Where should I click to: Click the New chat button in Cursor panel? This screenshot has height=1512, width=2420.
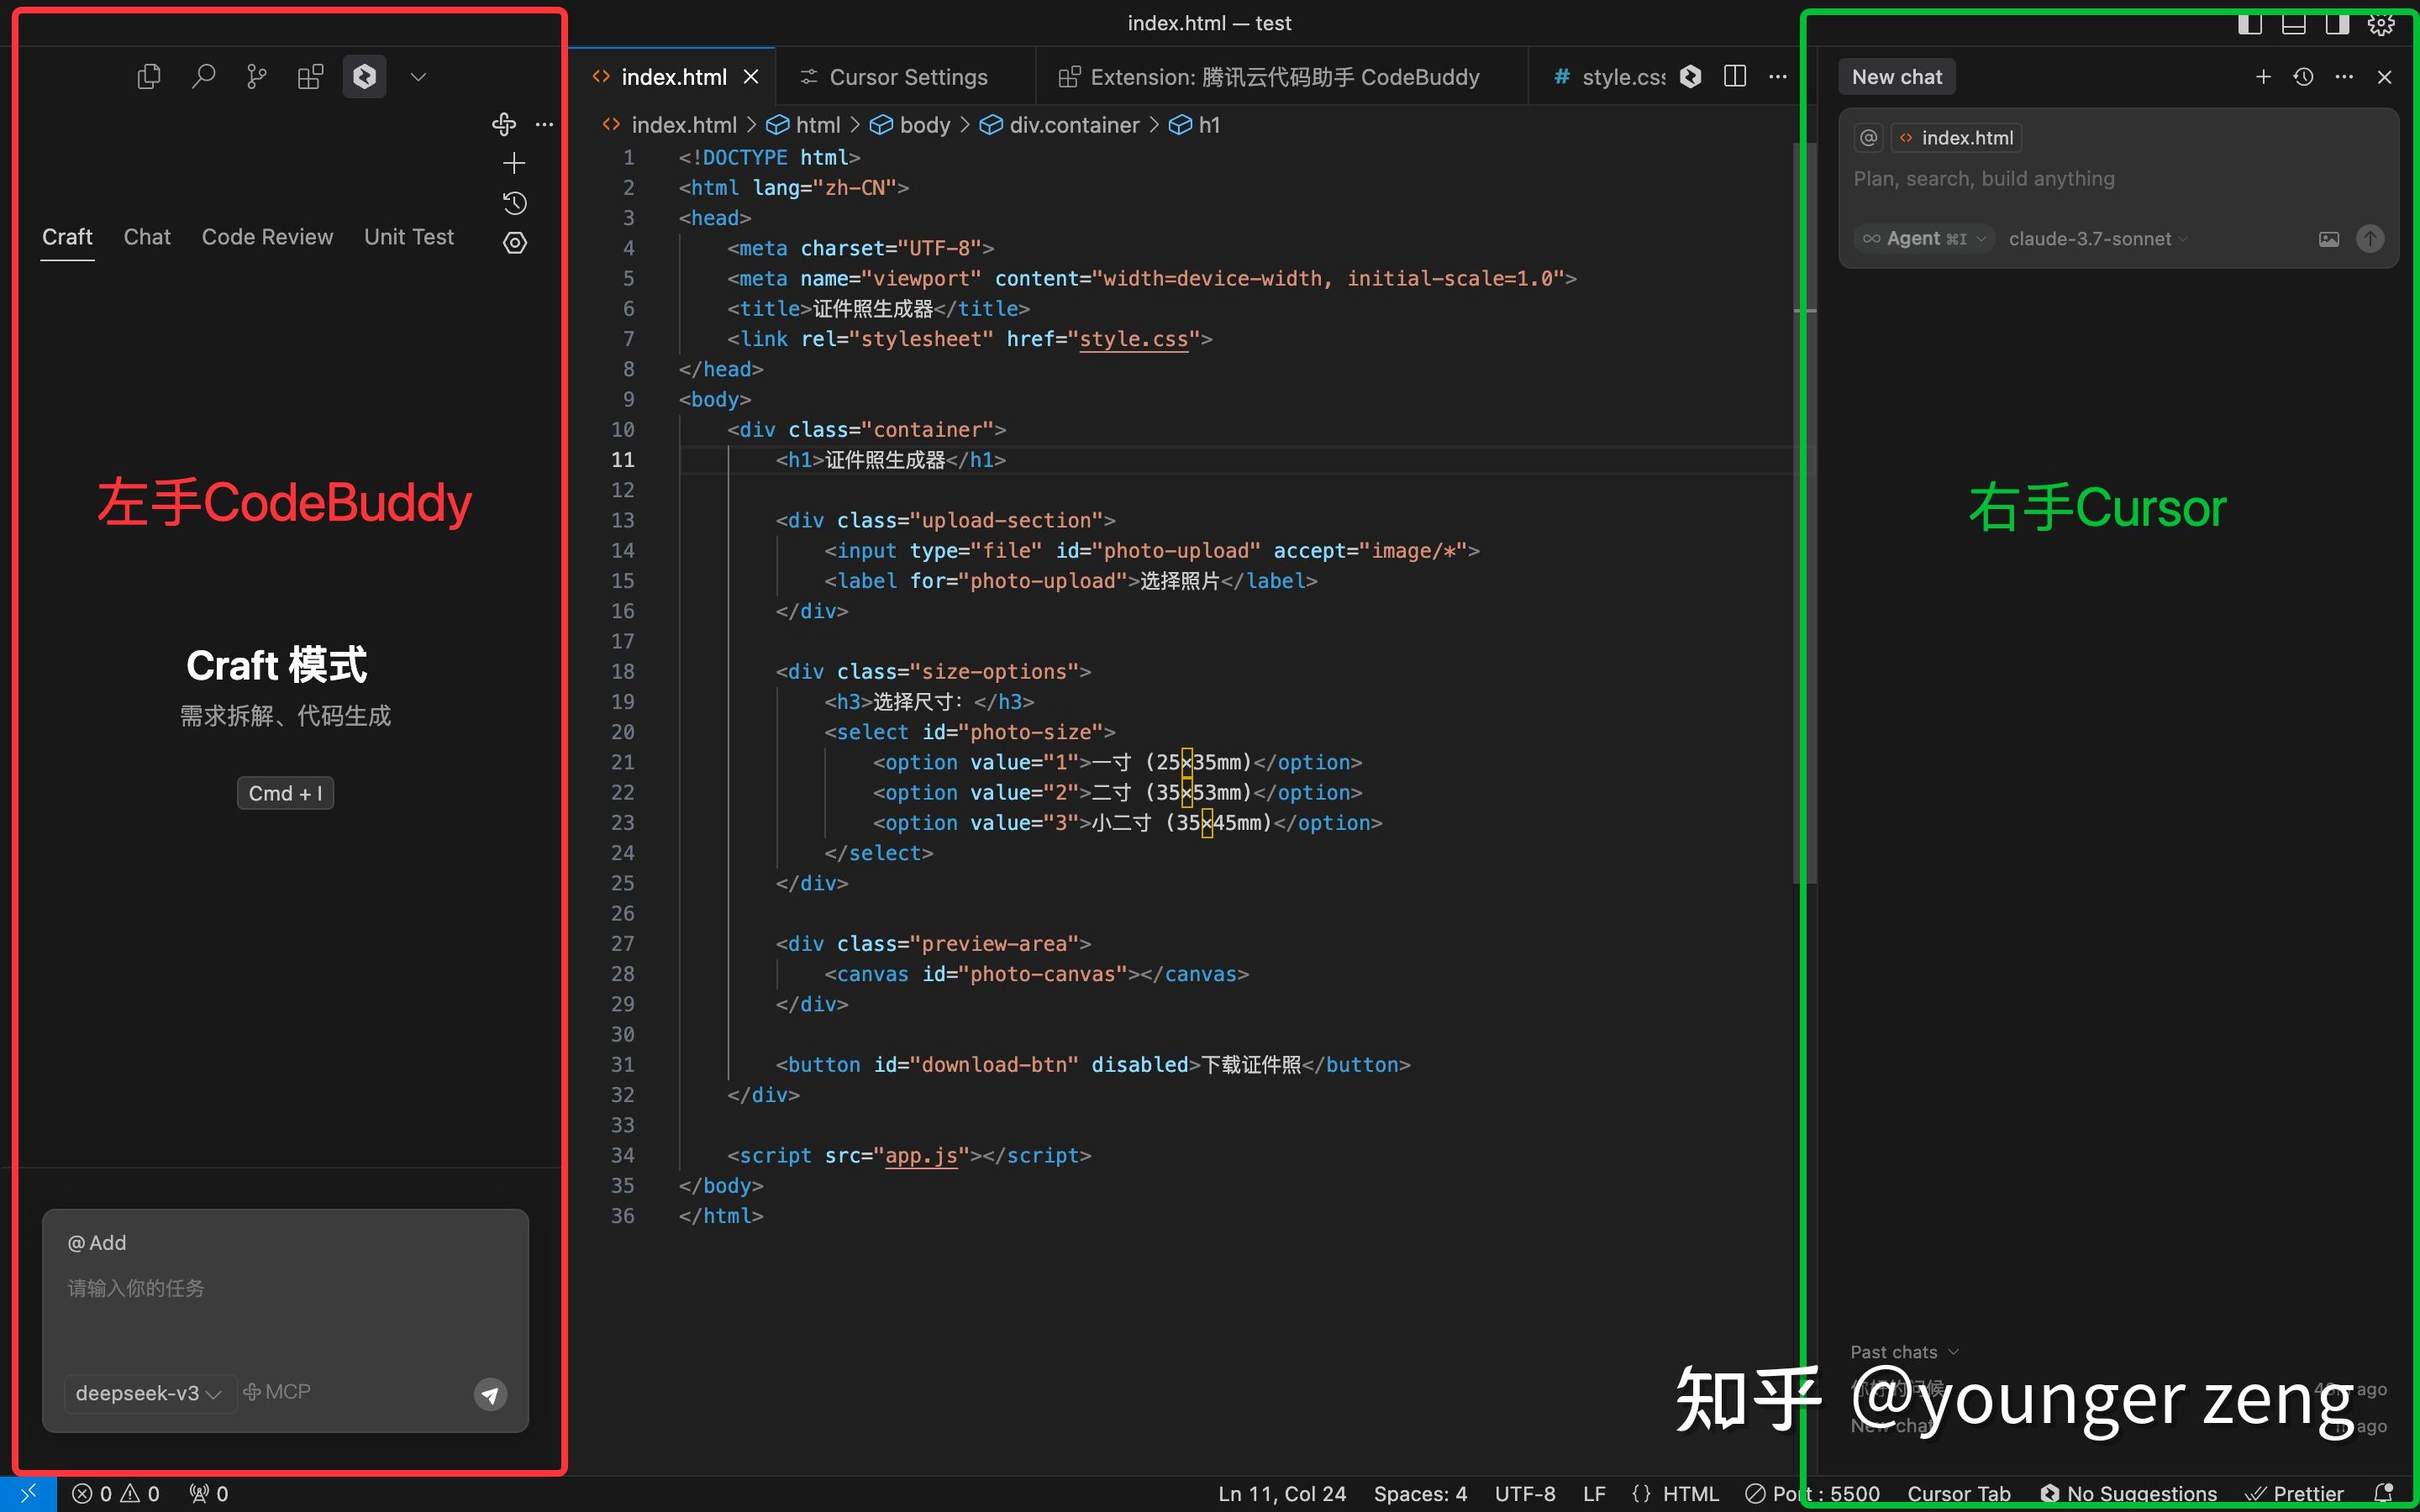point(1896,76)
